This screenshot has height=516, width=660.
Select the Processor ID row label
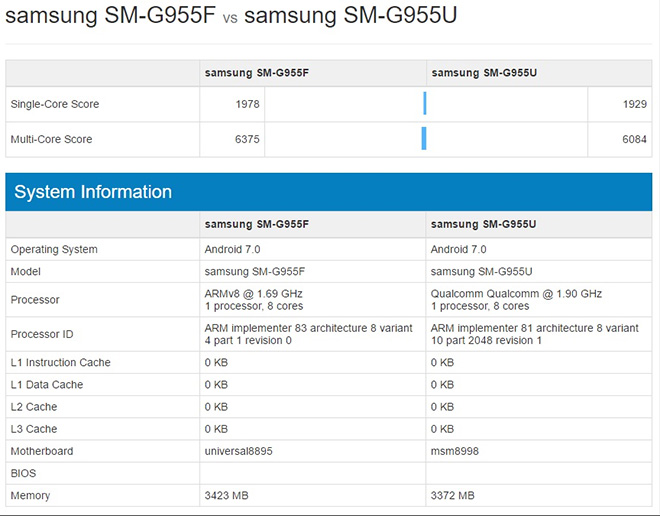click(x=42, y=334)
